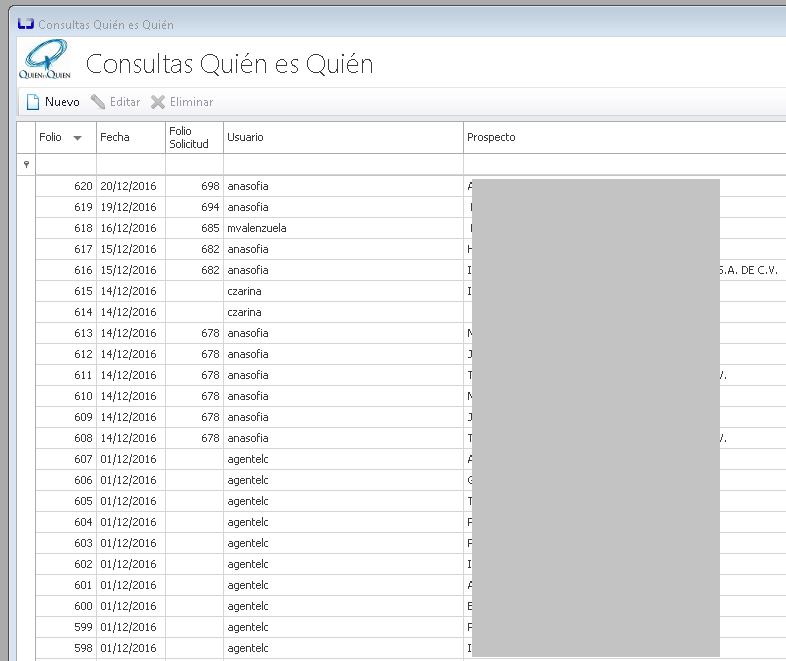Select row with Folio 598

[x=411, y=648]
